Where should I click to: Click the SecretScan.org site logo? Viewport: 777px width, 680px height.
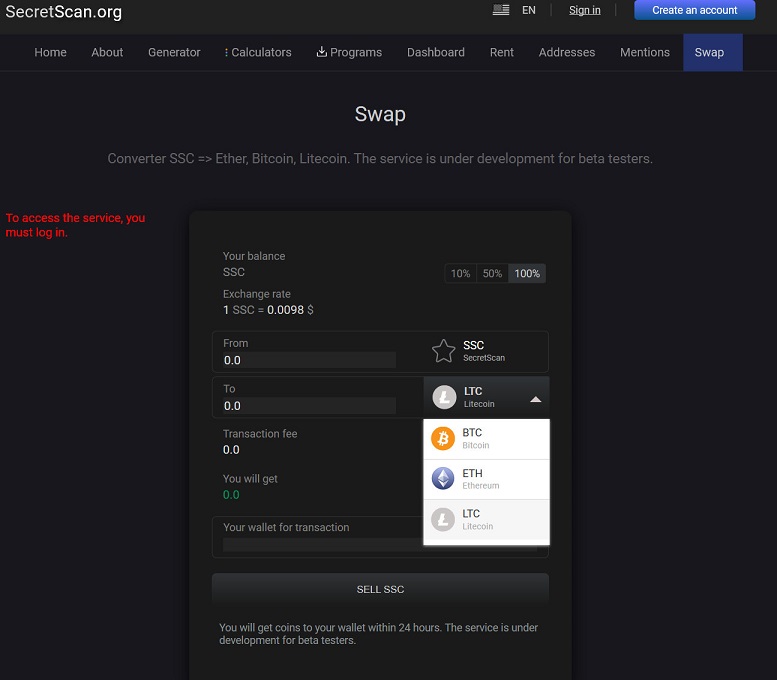pyautogui.click(x=63, y=11)
